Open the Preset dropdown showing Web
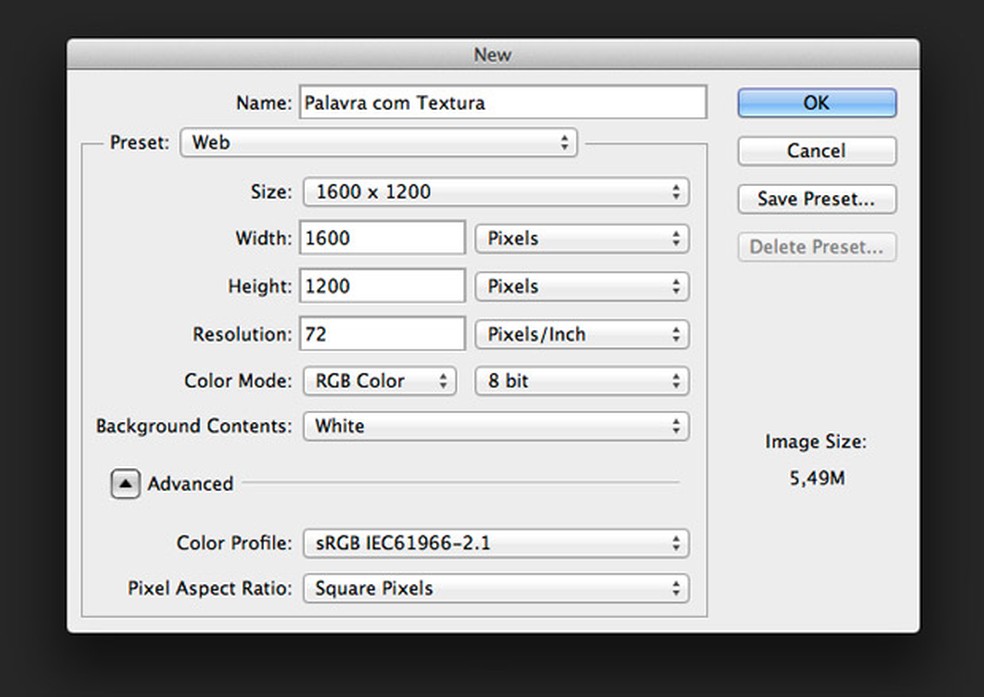The width and height of the screenshot is (984, 697). (379, 143)
